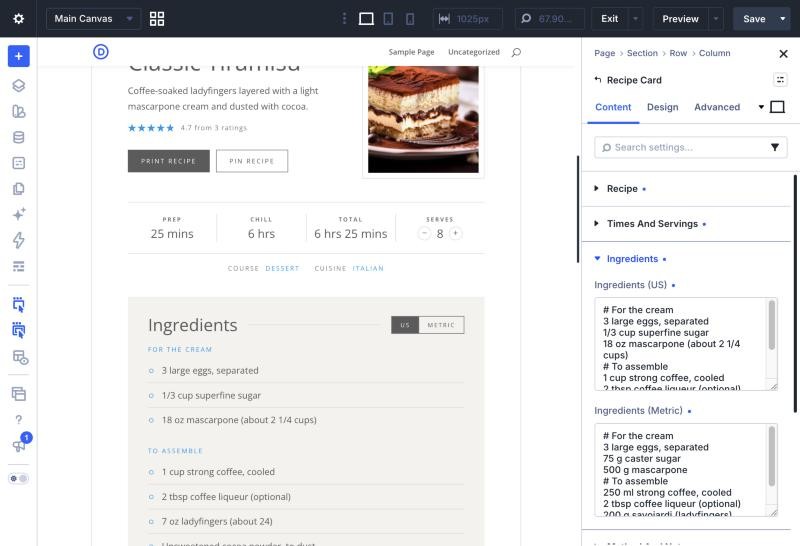Go to Page in breadcrumb
Image resolution: width=800 pixels, height=546 pixels.
[605, 53]
